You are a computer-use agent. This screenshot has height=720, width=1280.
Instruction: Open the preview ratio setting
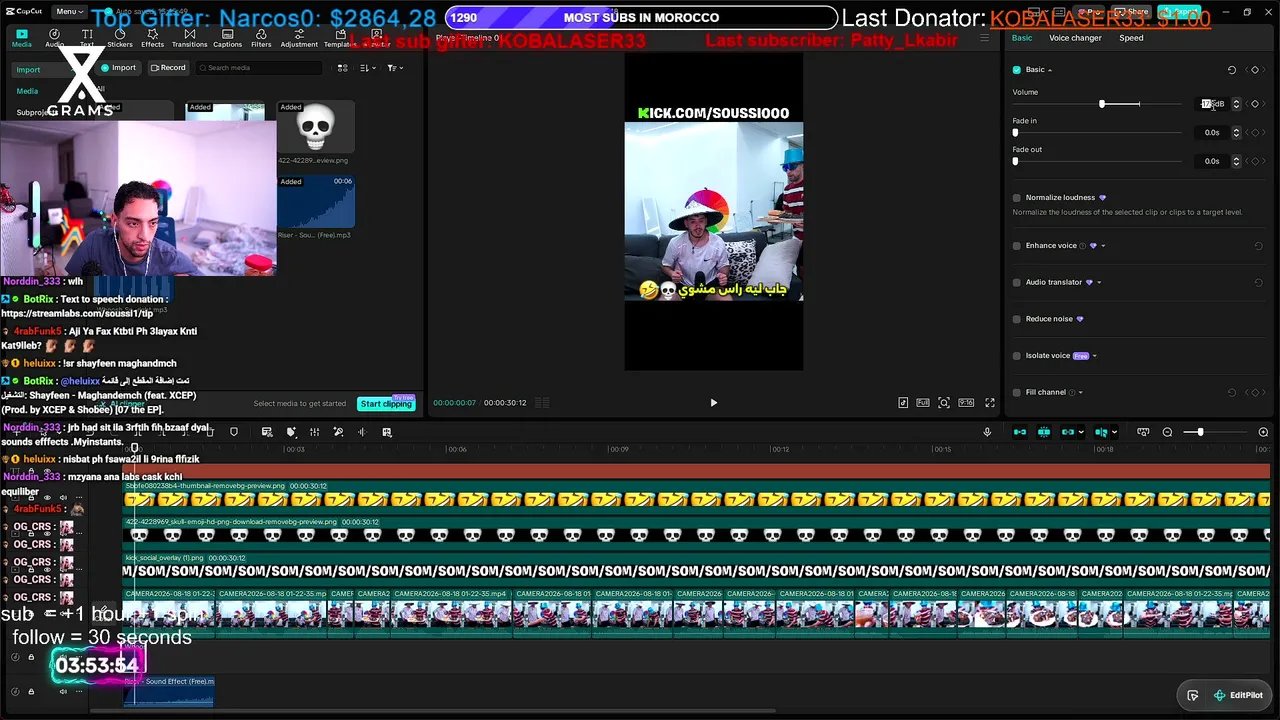[x=966, y=403]
